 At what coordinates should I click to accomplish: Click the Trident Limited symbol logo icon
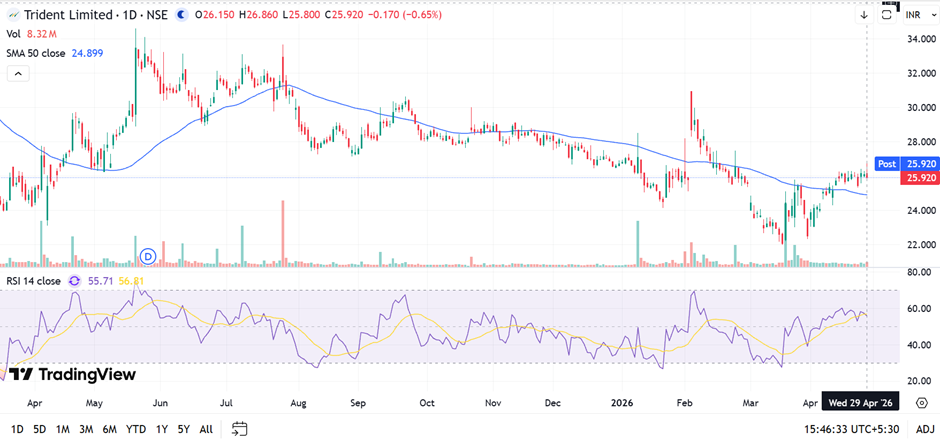tap(10, 15)
